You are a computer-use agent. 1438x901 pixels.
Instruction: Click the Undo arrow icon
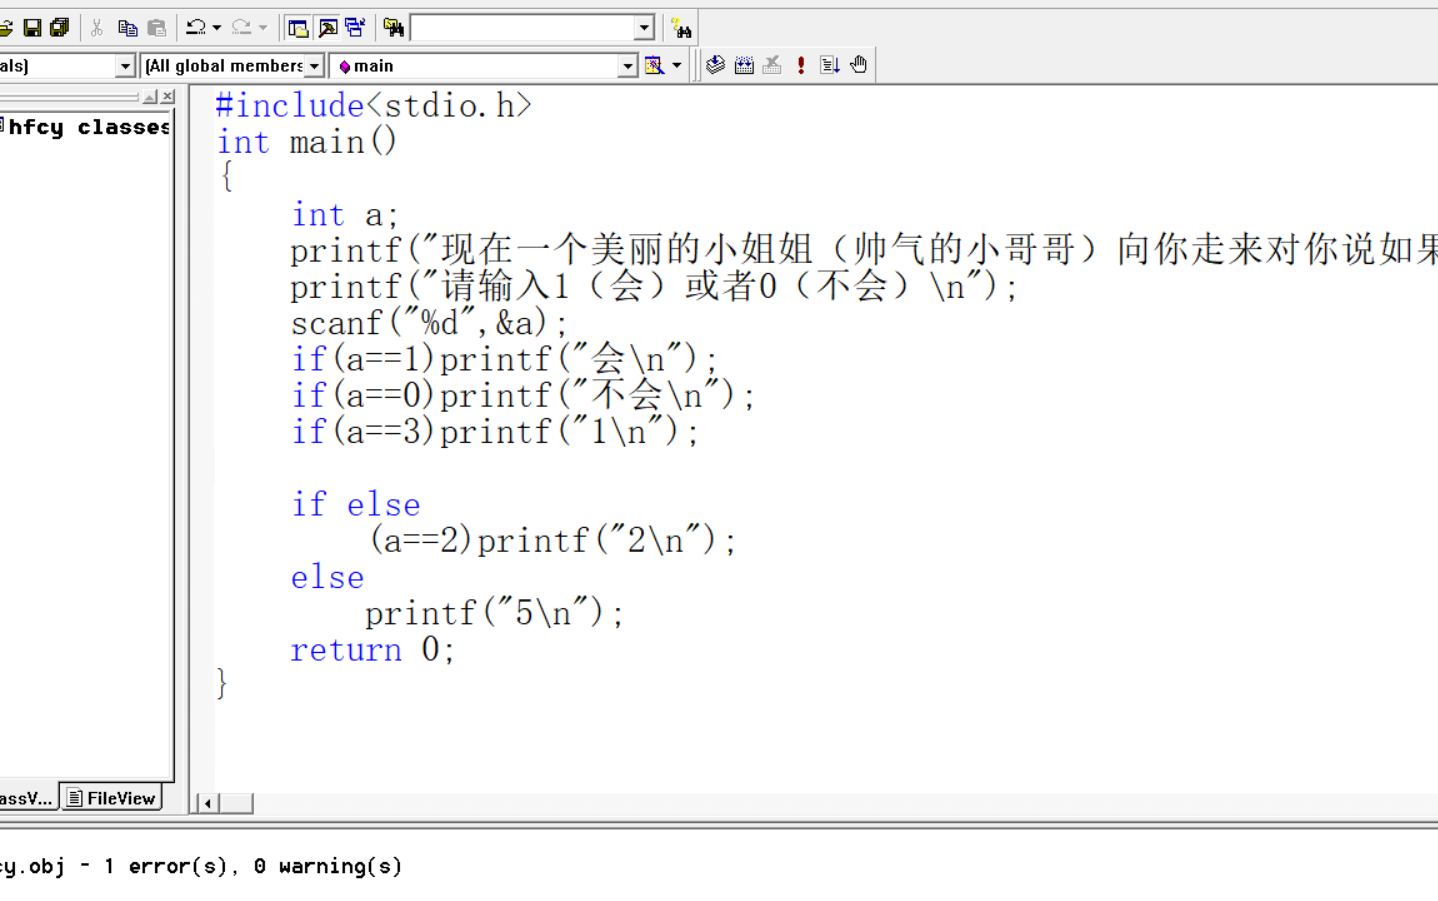click(196, 28)
